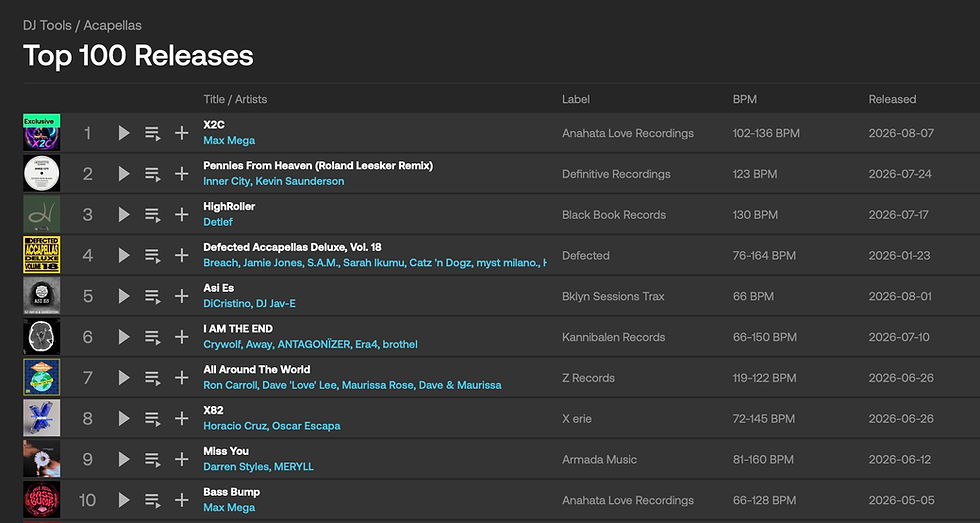Play the X2C release
Viewport: 980px width, 523px height.
click(124, 133)
